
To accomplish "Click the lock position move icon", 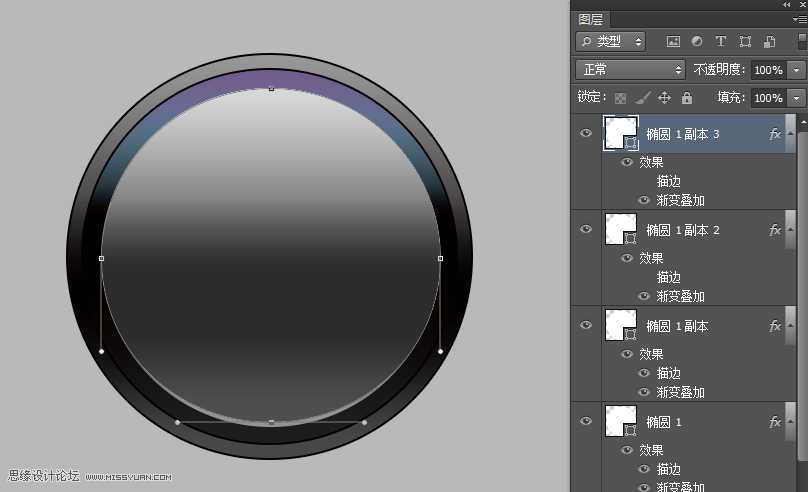I will click(x=665, y=98).
